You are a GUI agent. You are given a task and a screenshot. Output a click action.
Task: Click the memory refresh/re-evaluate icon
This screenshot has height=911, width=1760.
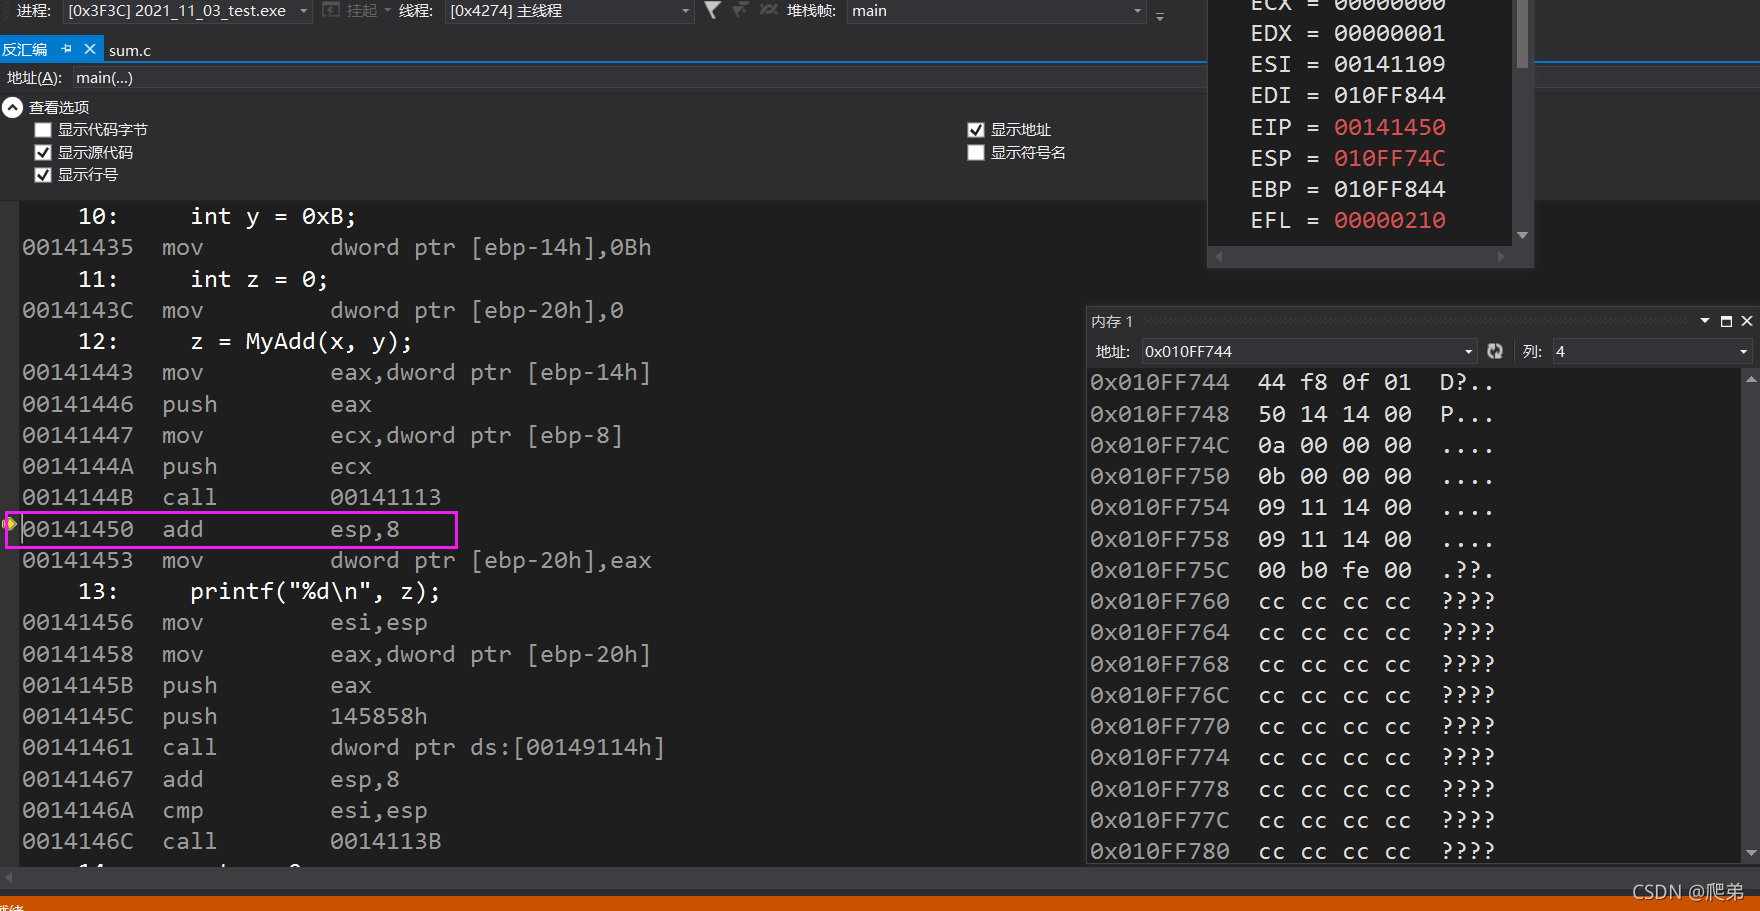click(1495, 351)
